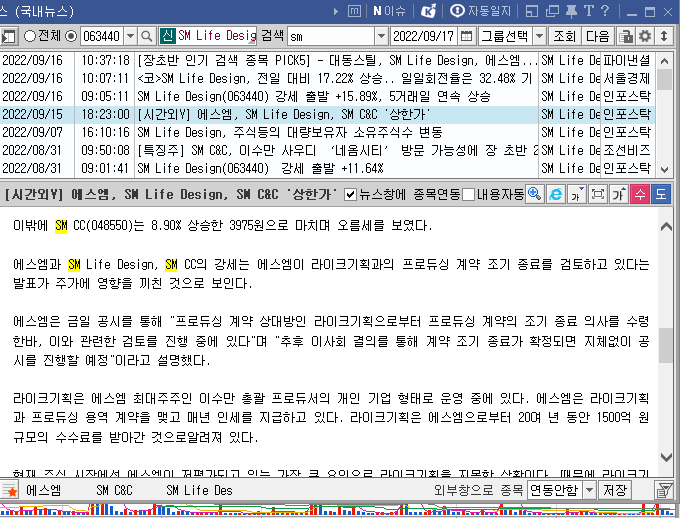Click the 조회 search button
Image resolution: width=680 pixels, height=518 pixels.
(x=564, y=36)
